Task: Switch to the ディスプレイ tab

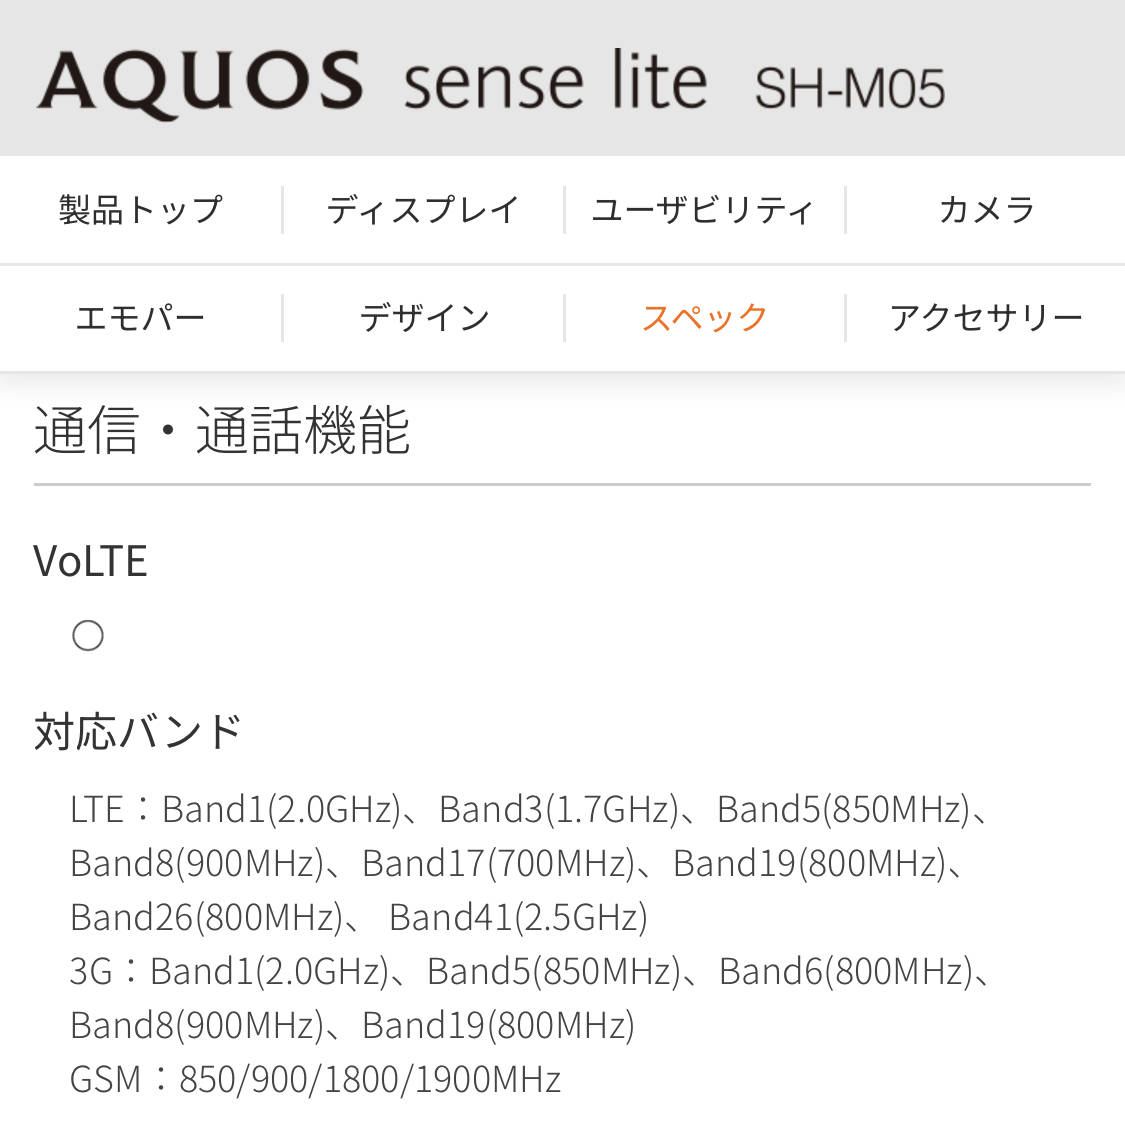Action: (423, 210)
